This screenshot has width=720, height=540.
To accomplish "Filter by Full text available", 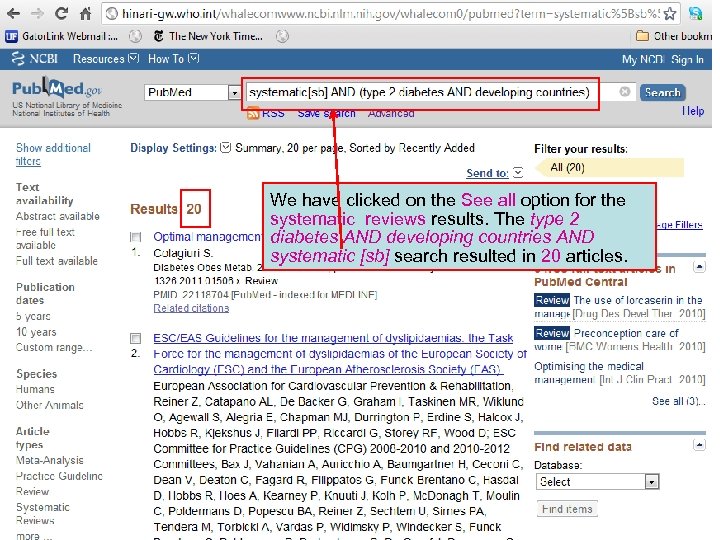I will [x=56, y=261].
